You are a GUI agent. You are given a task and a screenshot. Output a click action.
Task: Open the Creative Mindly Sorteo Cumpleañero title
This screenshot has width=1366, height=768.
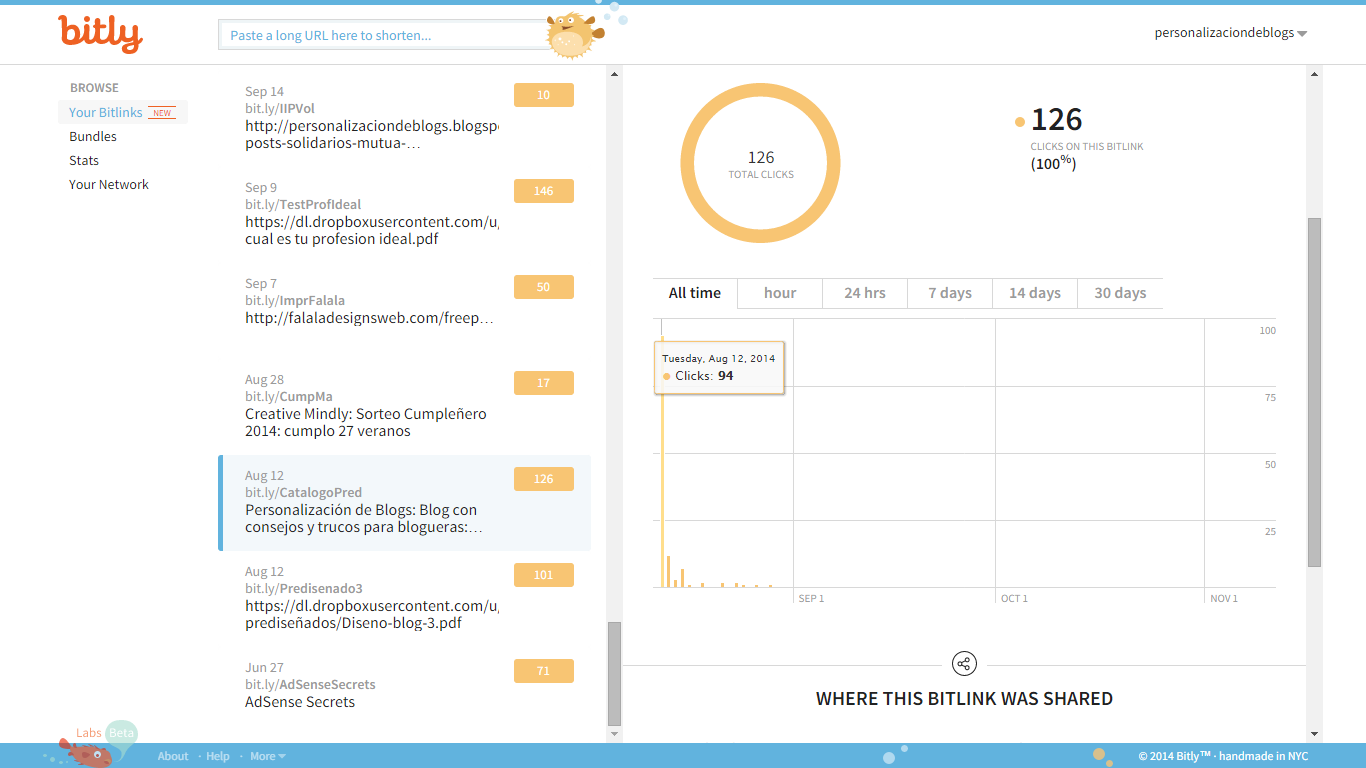pos(366,422)
